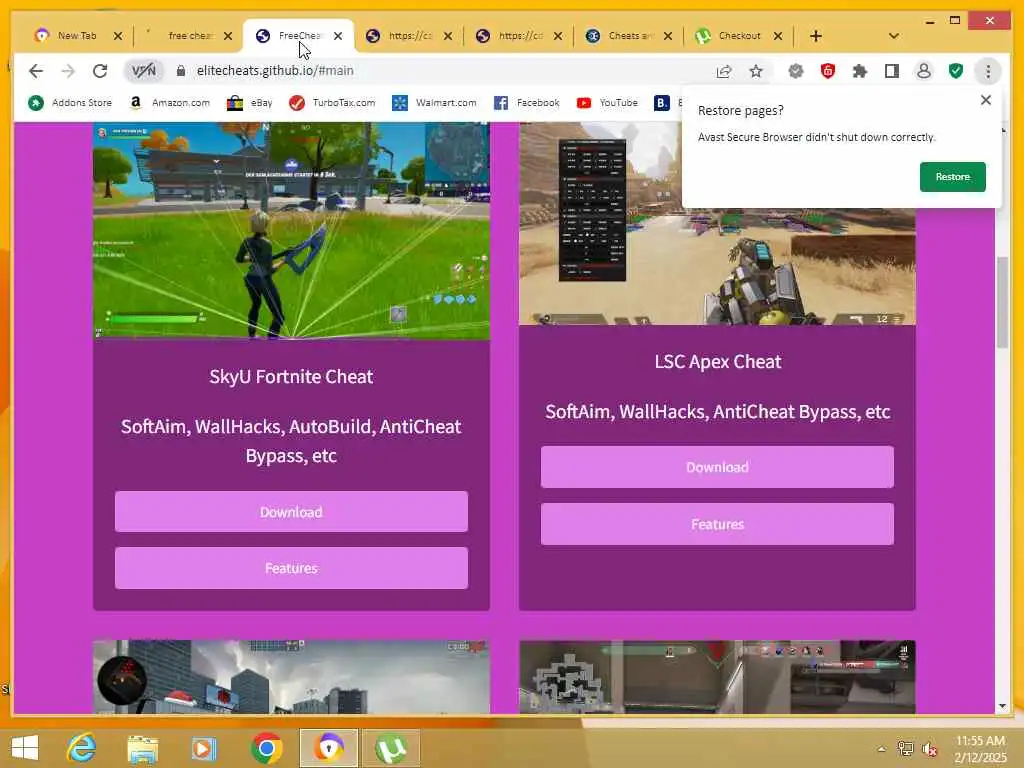Open the grey badge extension icon
This screenshot has width=1024, height=768.
[795, 71]
